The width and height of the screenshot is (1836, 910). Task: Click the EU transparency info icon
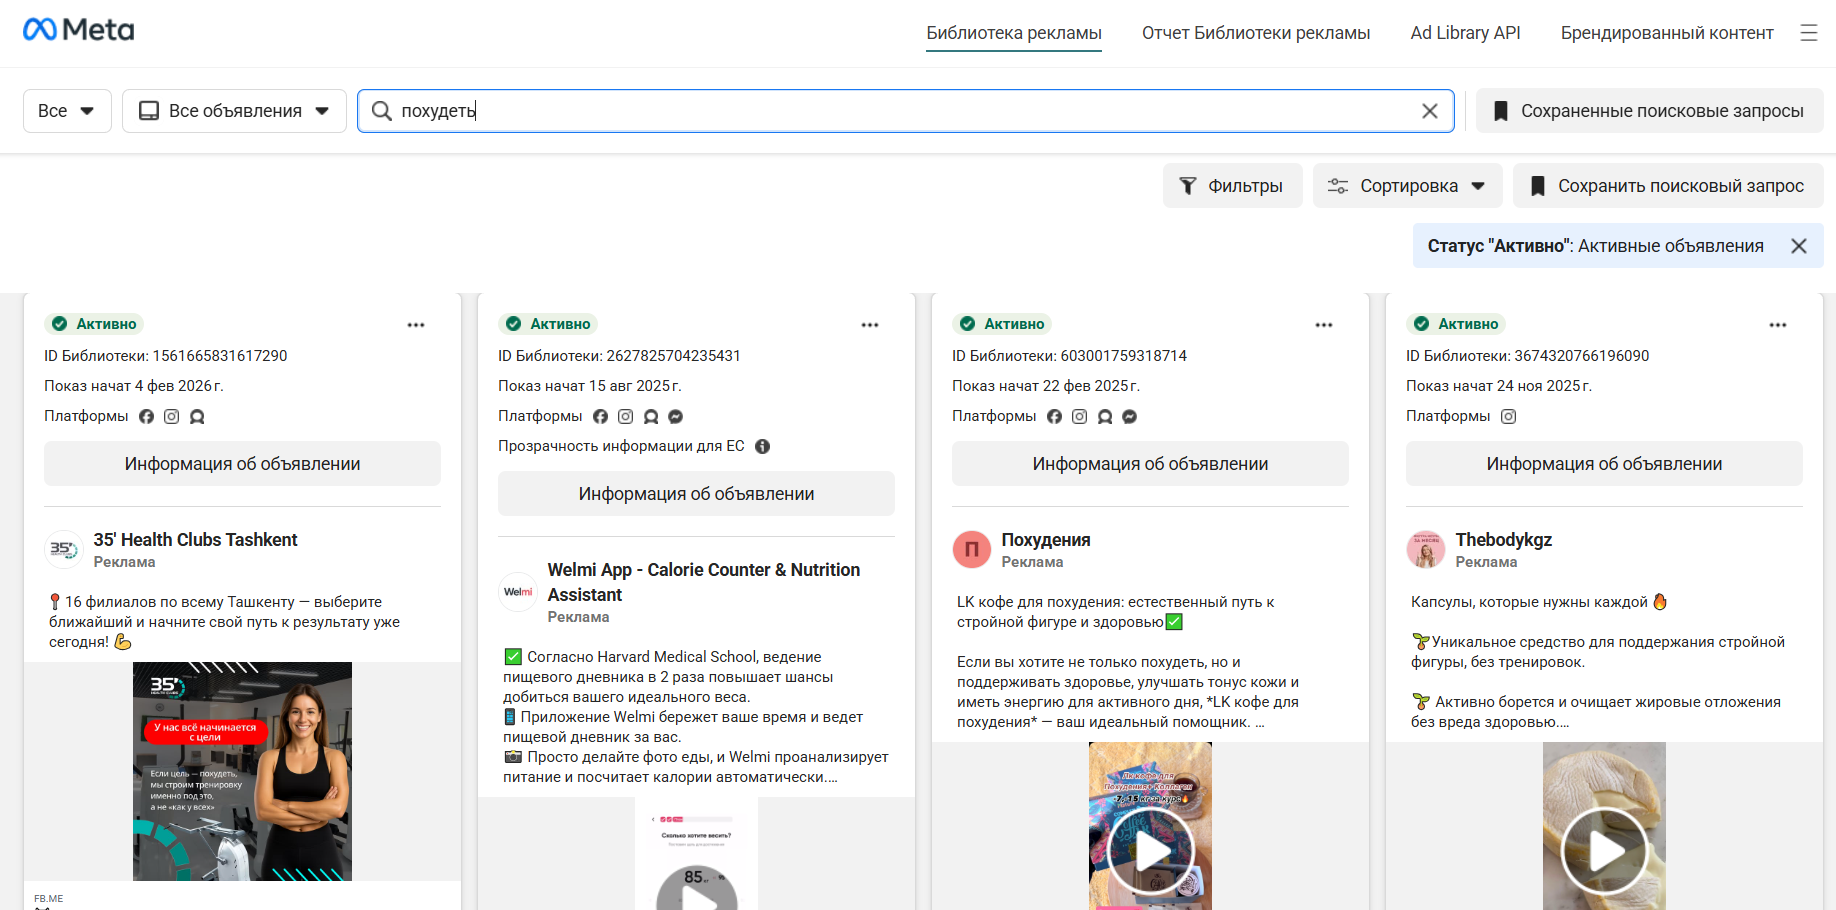762,446
